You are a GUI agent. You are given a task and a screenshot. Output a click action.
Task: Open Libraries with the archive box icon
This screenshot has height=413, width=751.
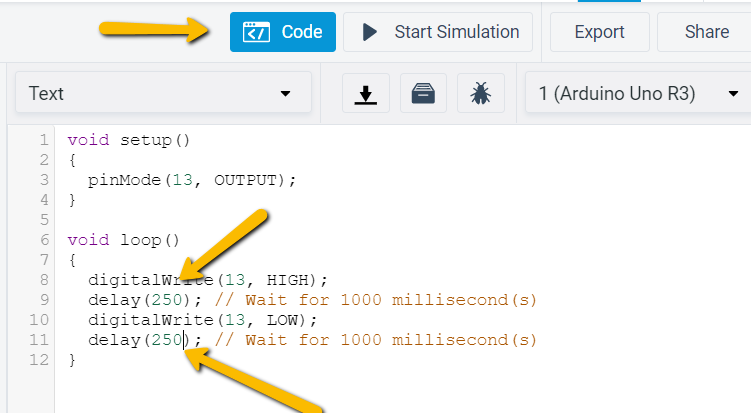423,94
